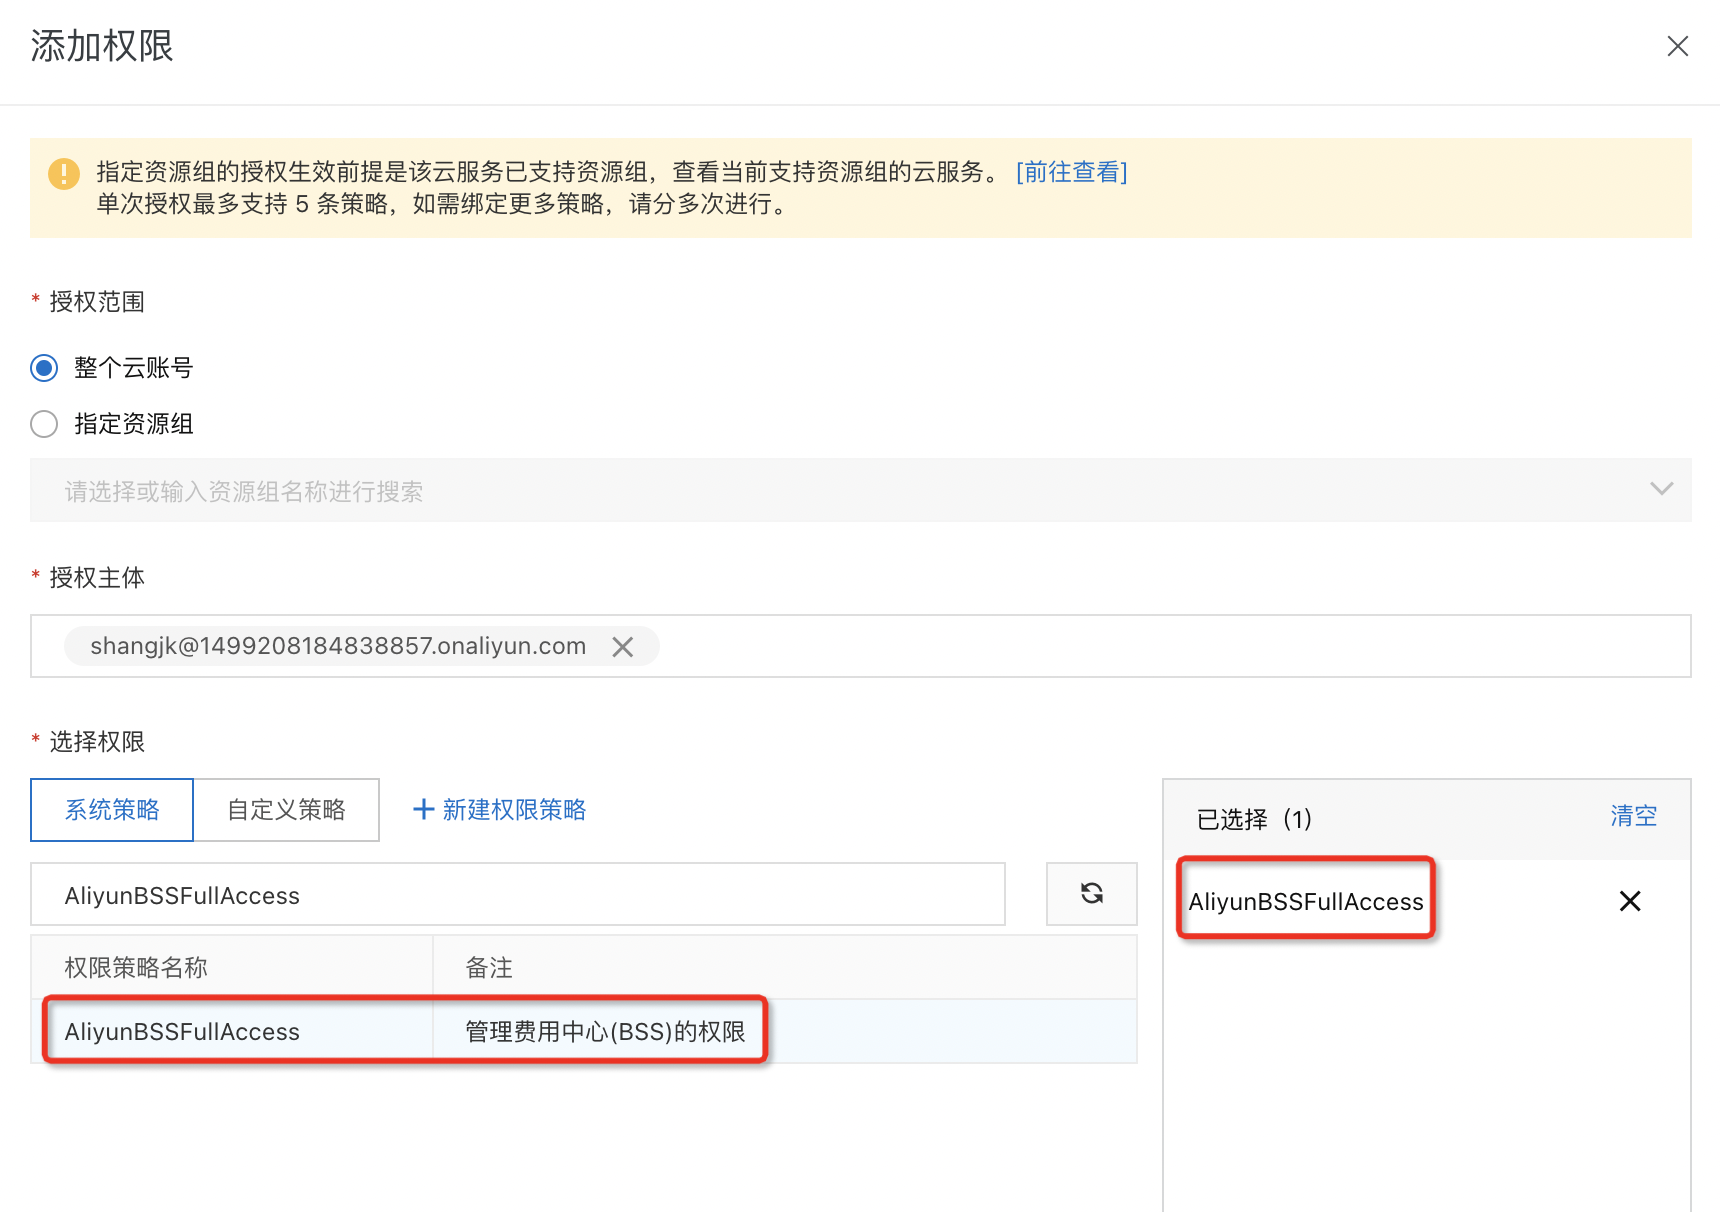The width and height of the screenshot is (1720, 1212).
Task: Select the 指定资源组 radio option
Action: [x=44, y=424]
